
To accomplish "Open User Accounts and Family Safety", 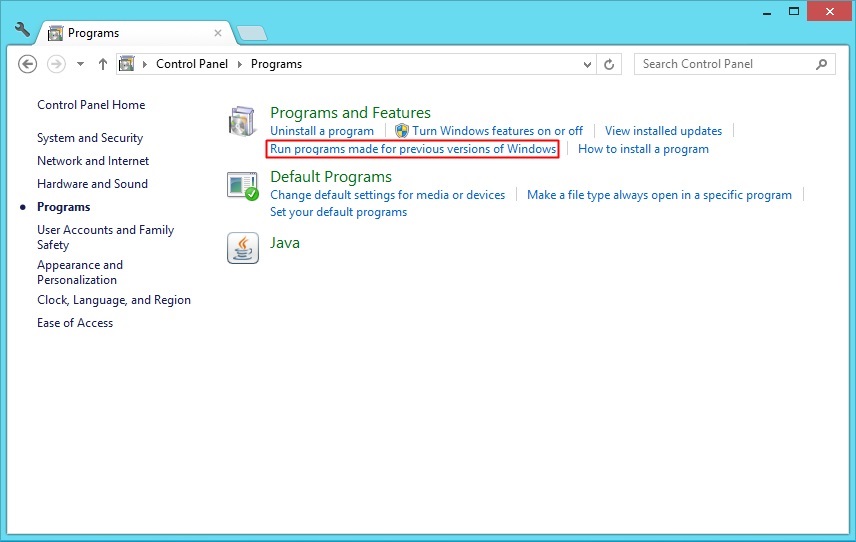I will pos(105,237).
